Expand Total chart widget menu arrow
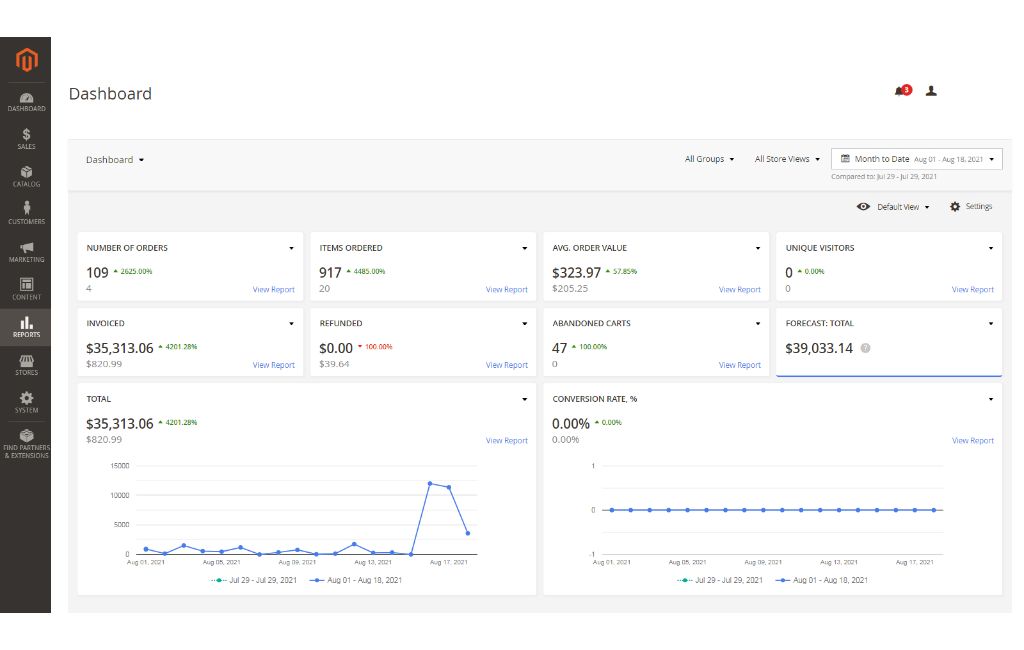 [x=524, y=399]
